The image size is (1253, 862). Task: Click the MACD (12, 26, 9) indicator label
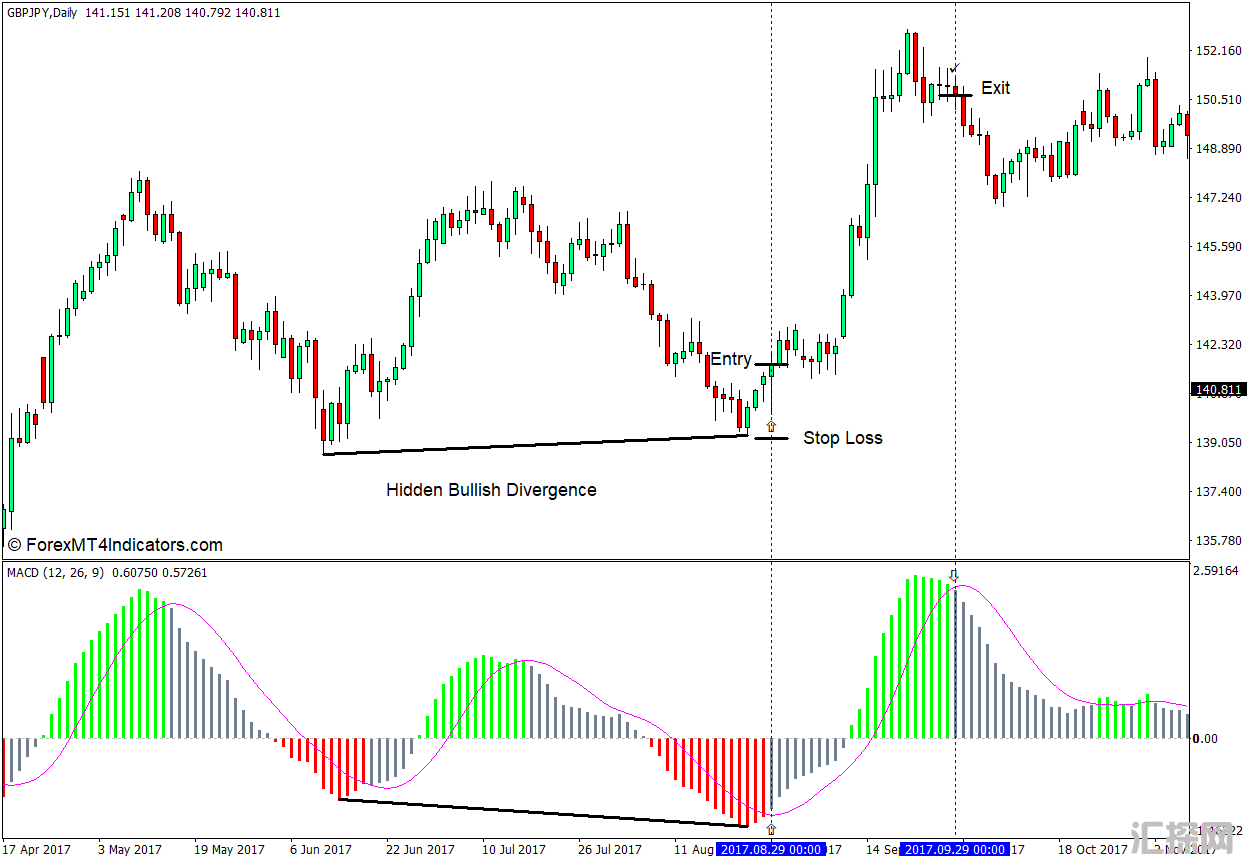click(56, 572)
